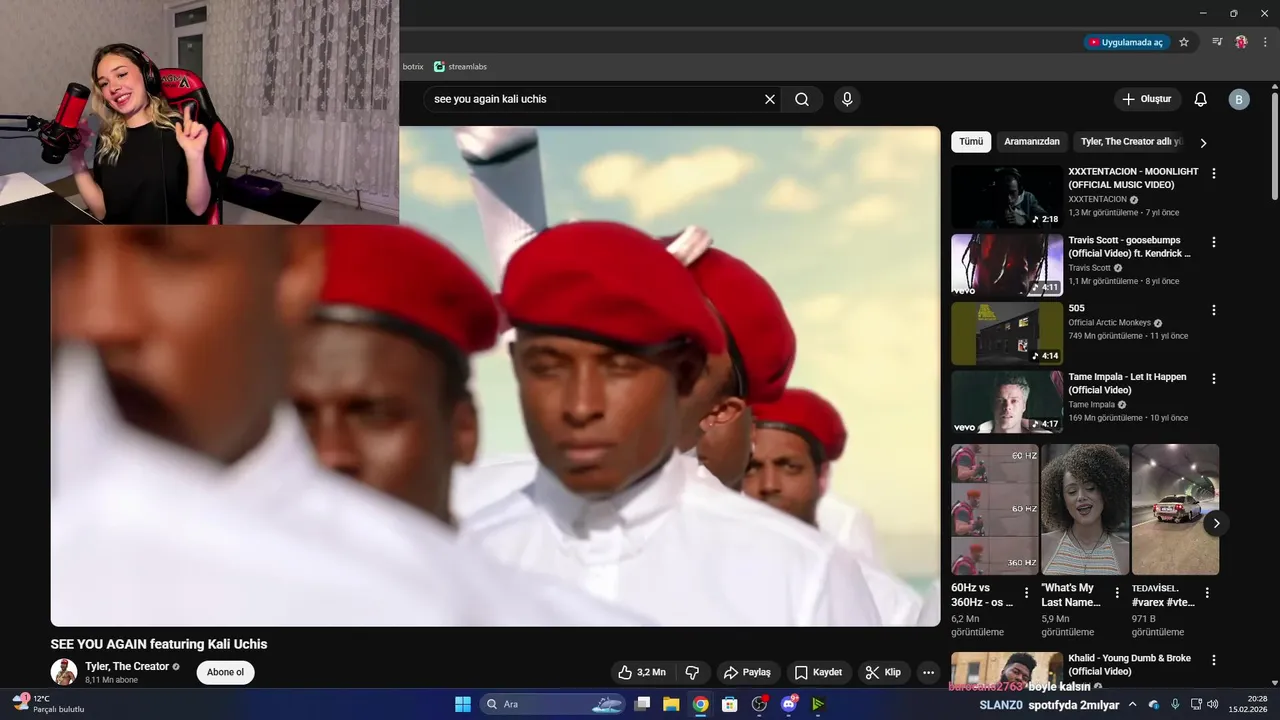Open options menu for What's My Last Name short
Viewport: 1280px width, 720px height.
(x=1117, y=592)
